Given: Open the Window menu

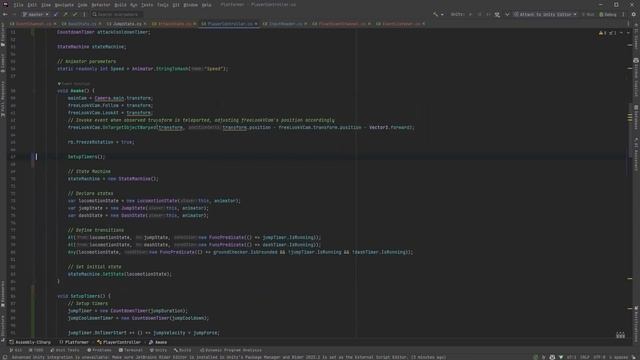Looking at the screenshot, I should click(191, 5).
